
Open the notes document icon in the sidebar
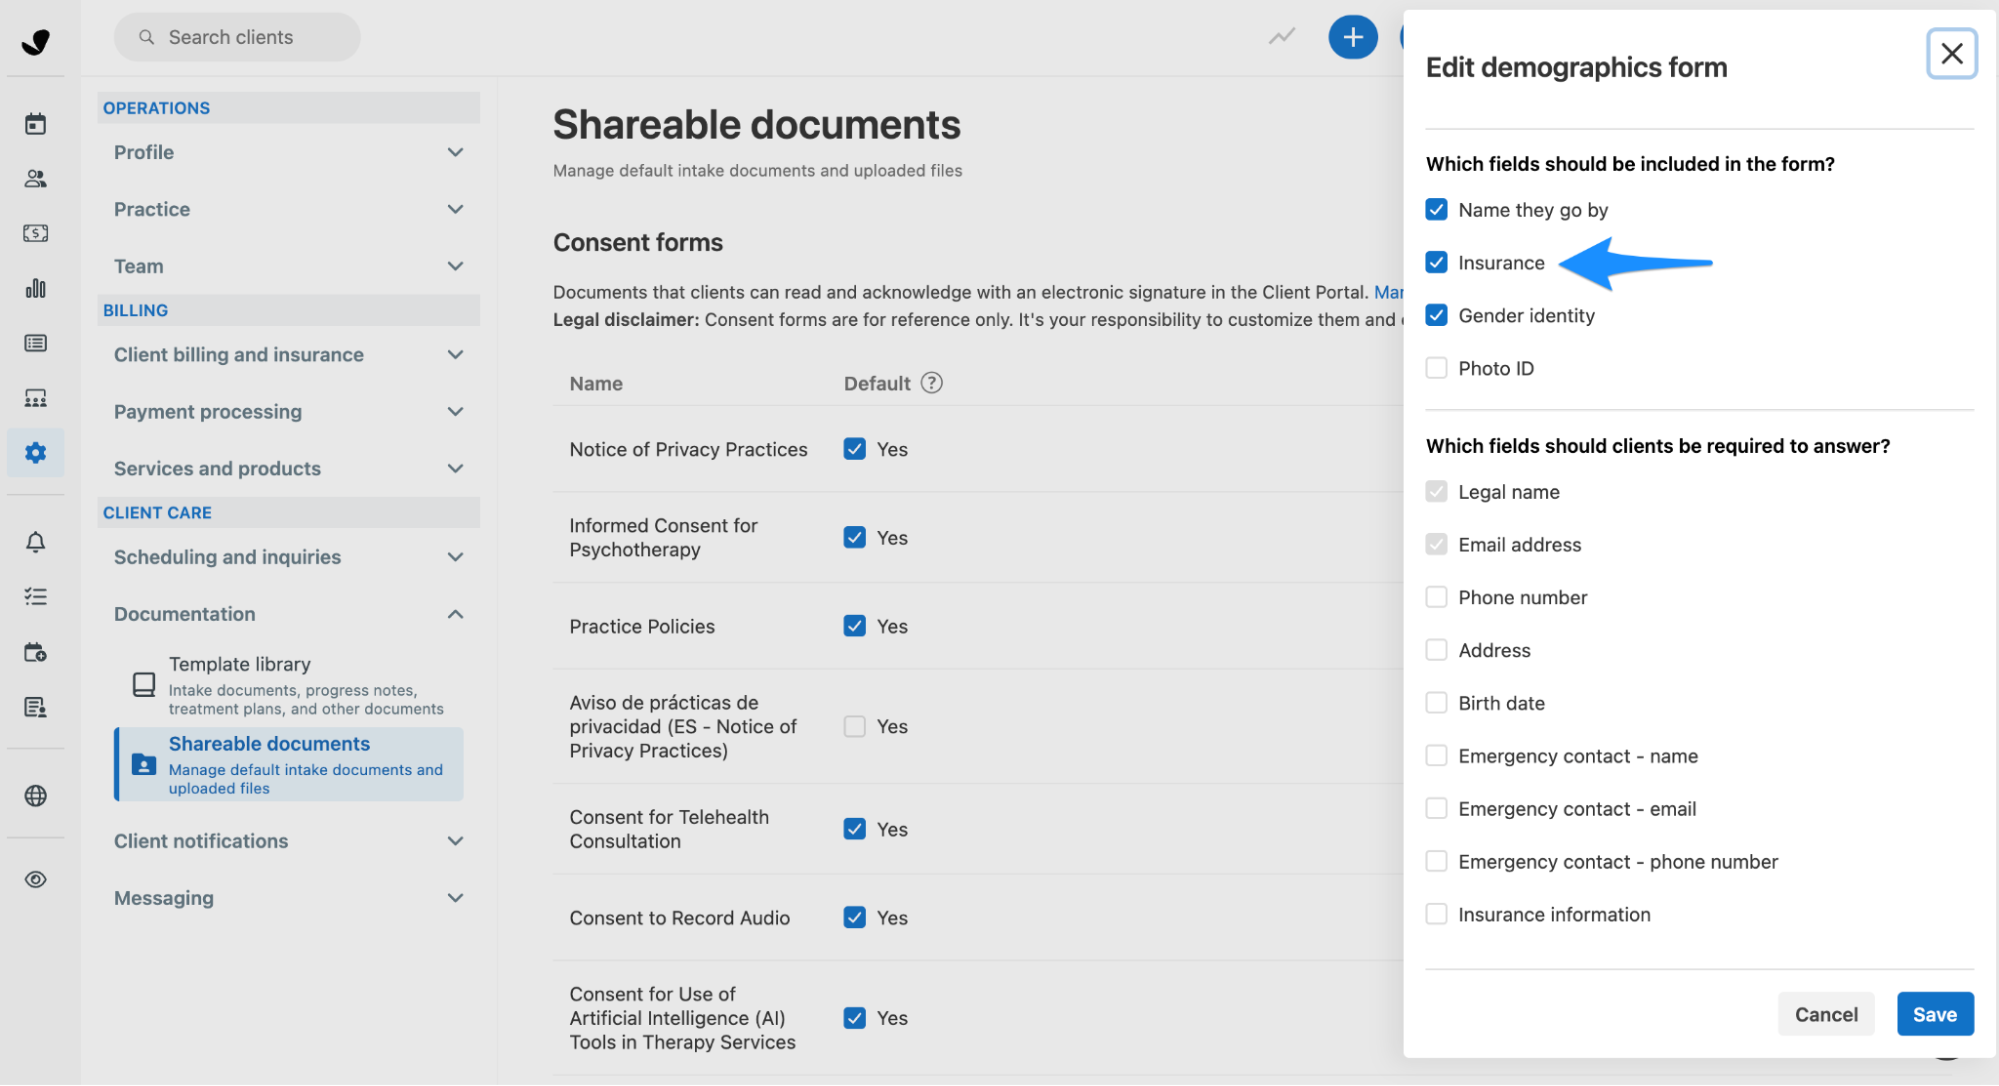click(35, 707)
